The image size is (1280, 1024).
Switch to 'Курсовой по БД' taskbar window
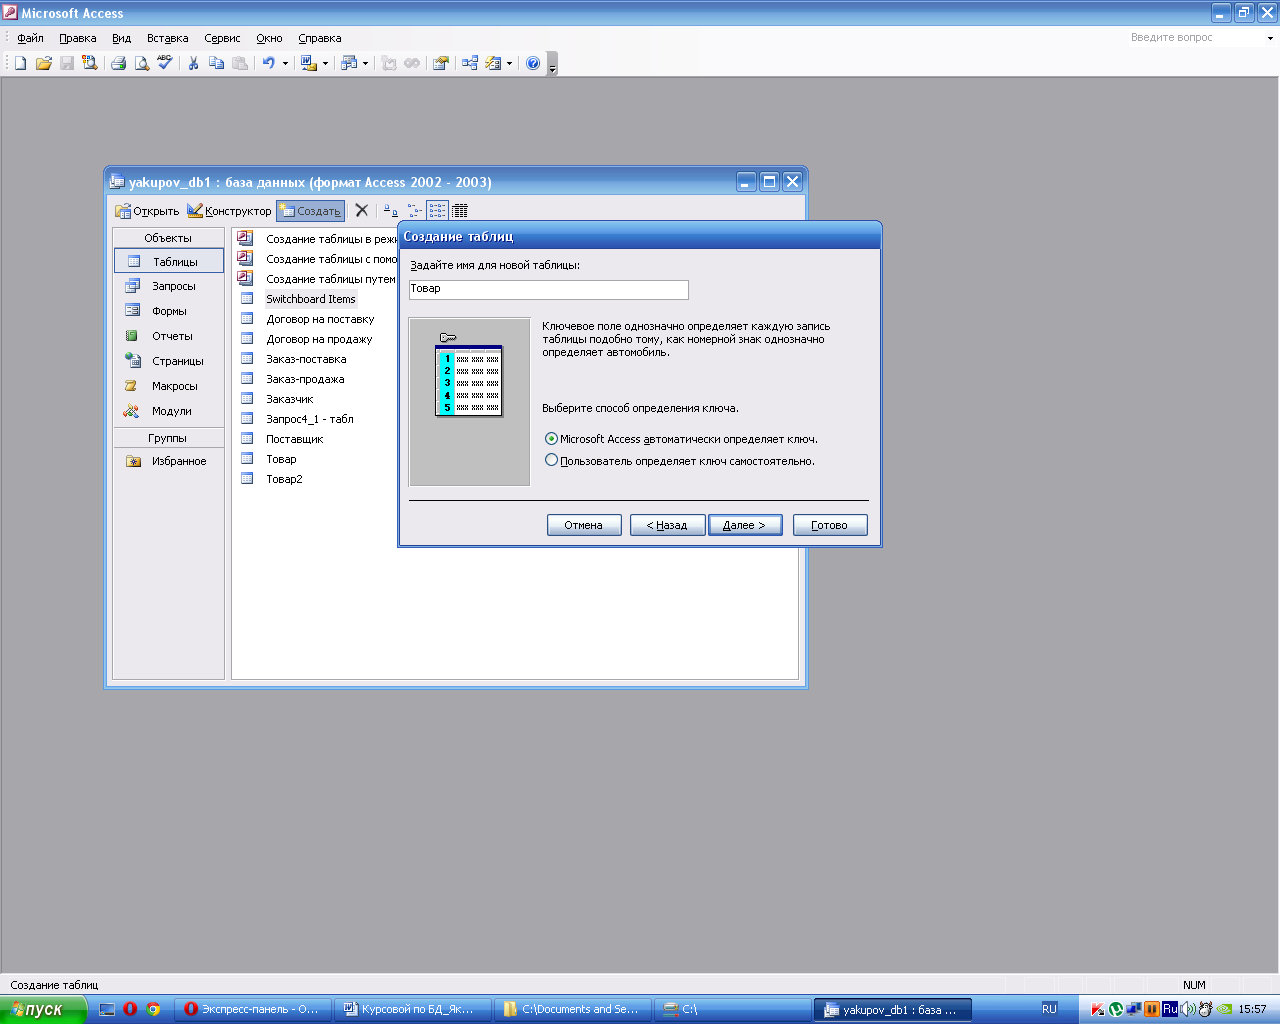pos(413,1009)
